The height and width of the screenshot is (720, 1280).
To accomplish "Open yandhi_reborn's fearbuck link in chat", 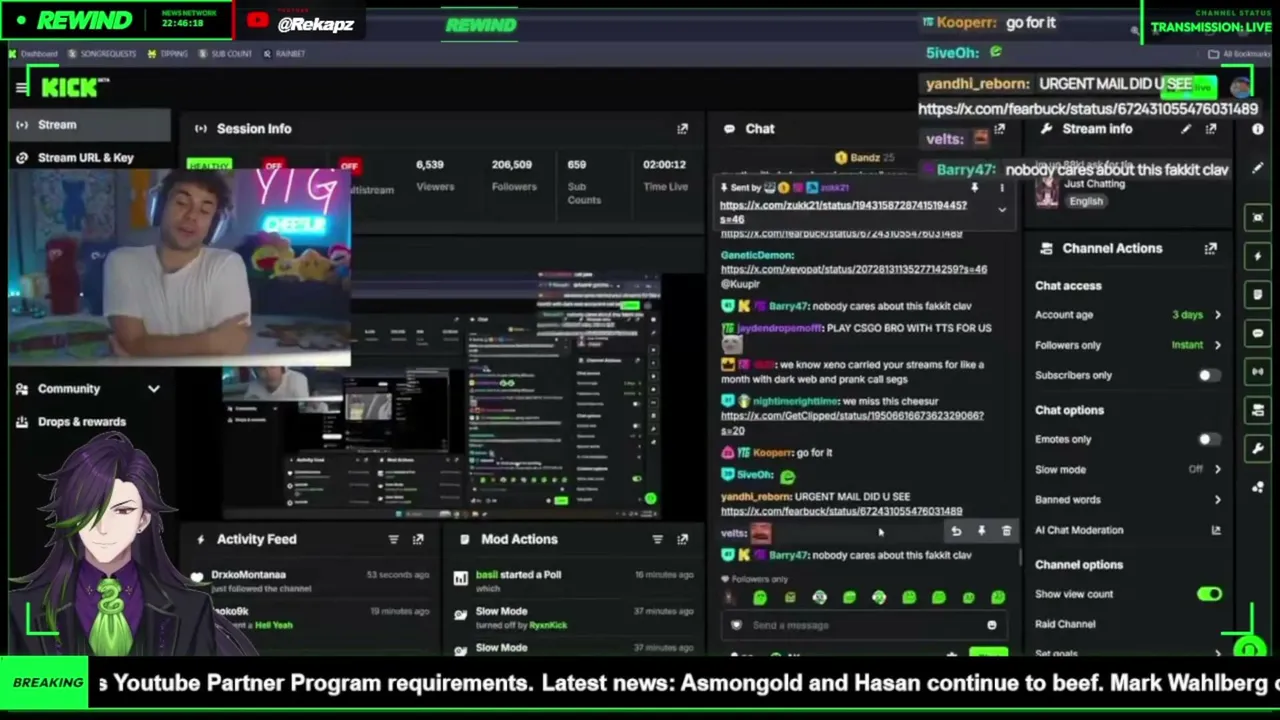I will [x=841, y=511].
